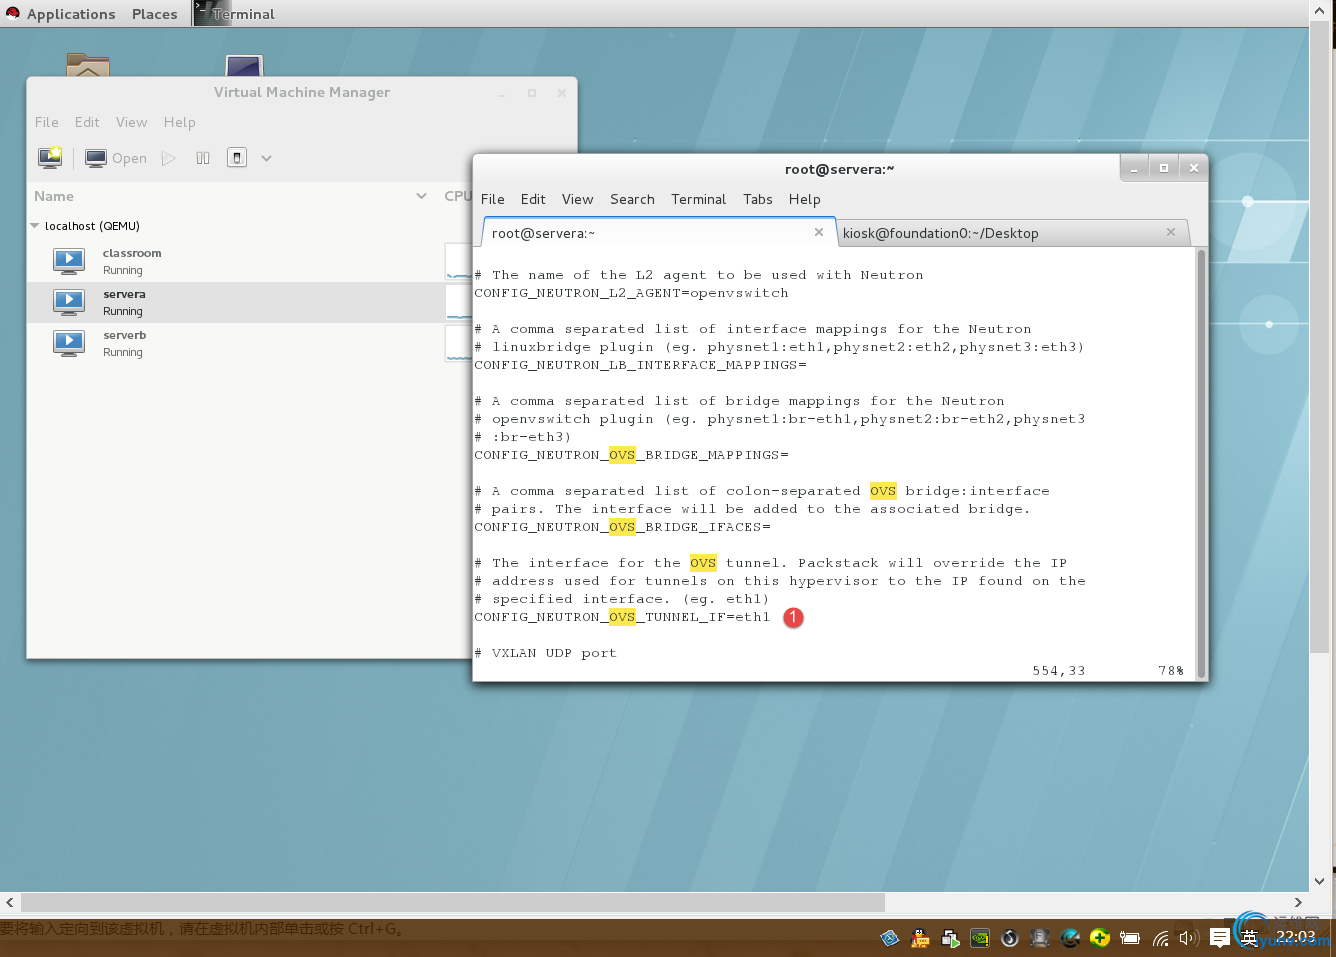Close the root@servera terminal tab
1336x957 pixels.
coord(819,232)
